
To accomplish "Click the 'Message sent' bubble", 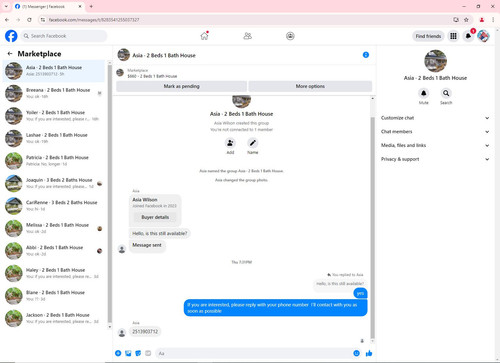I will [147, 245].
